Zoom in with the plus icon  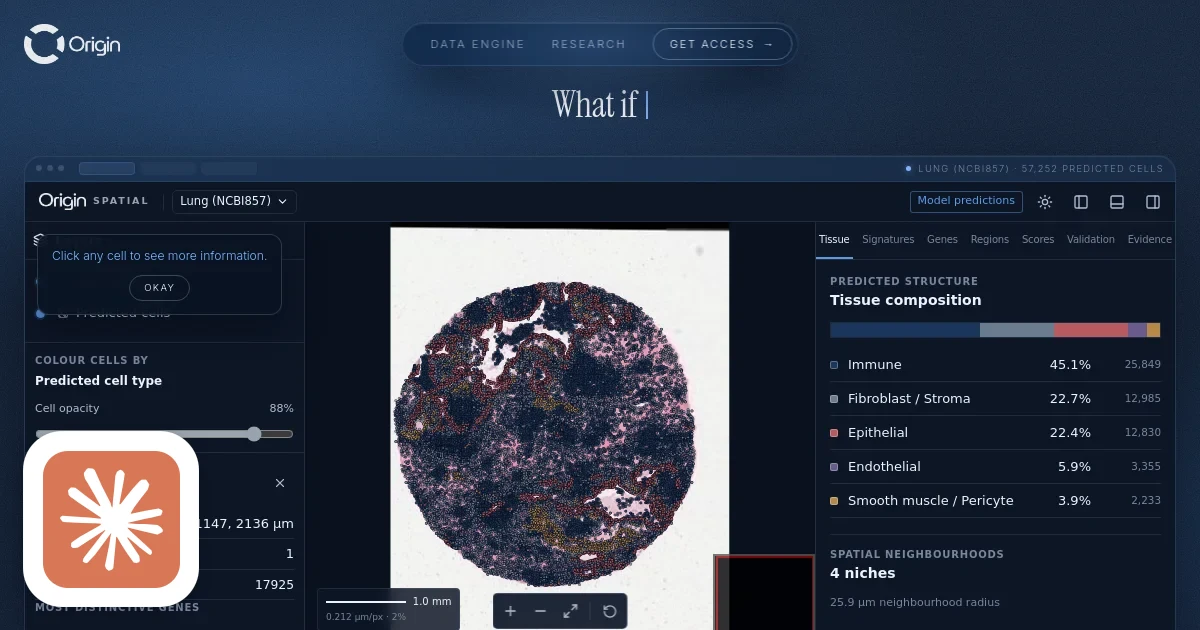510,611
